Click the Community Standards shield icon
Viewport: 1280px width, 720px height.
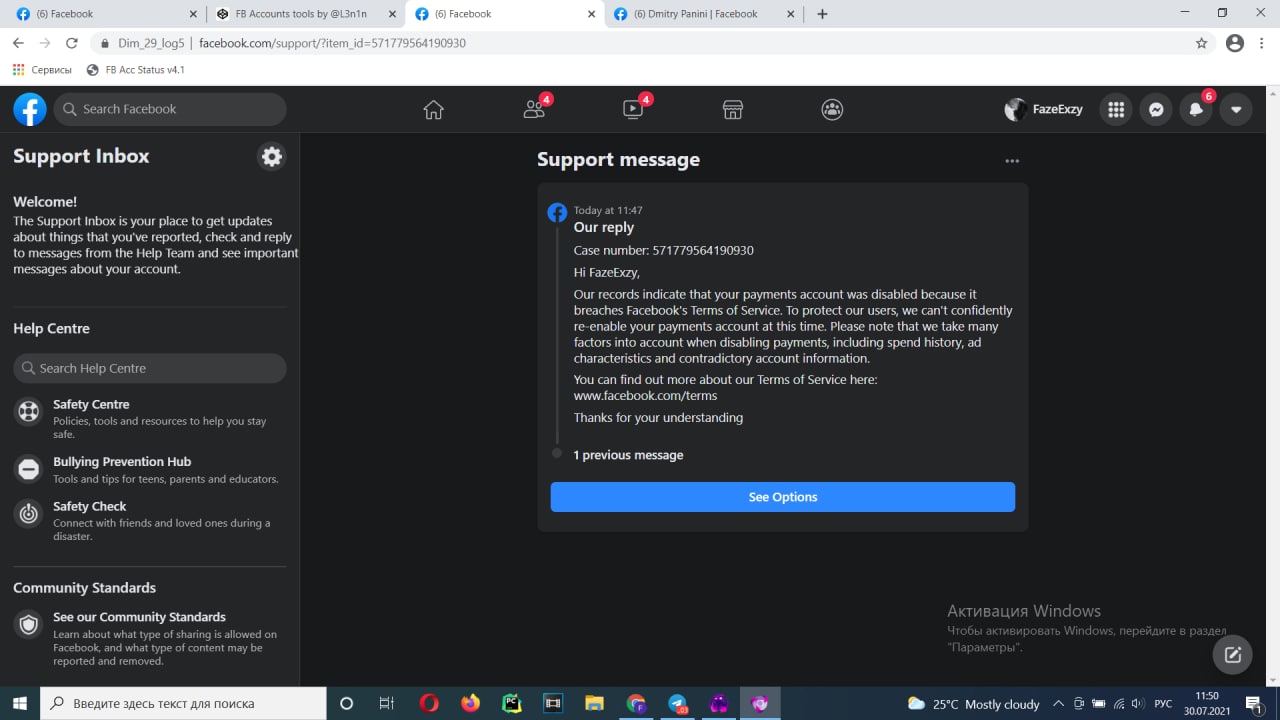[29, 624]
